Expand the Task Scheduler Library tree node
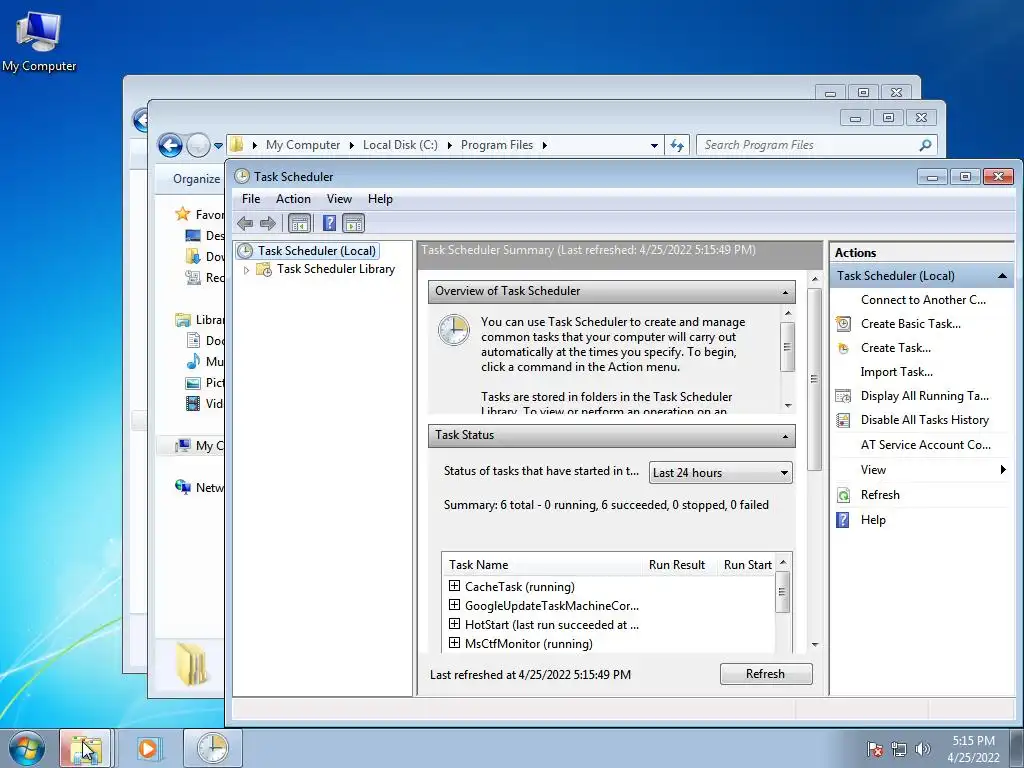Screen dimensions: 1024x768 tap(246, 270)
